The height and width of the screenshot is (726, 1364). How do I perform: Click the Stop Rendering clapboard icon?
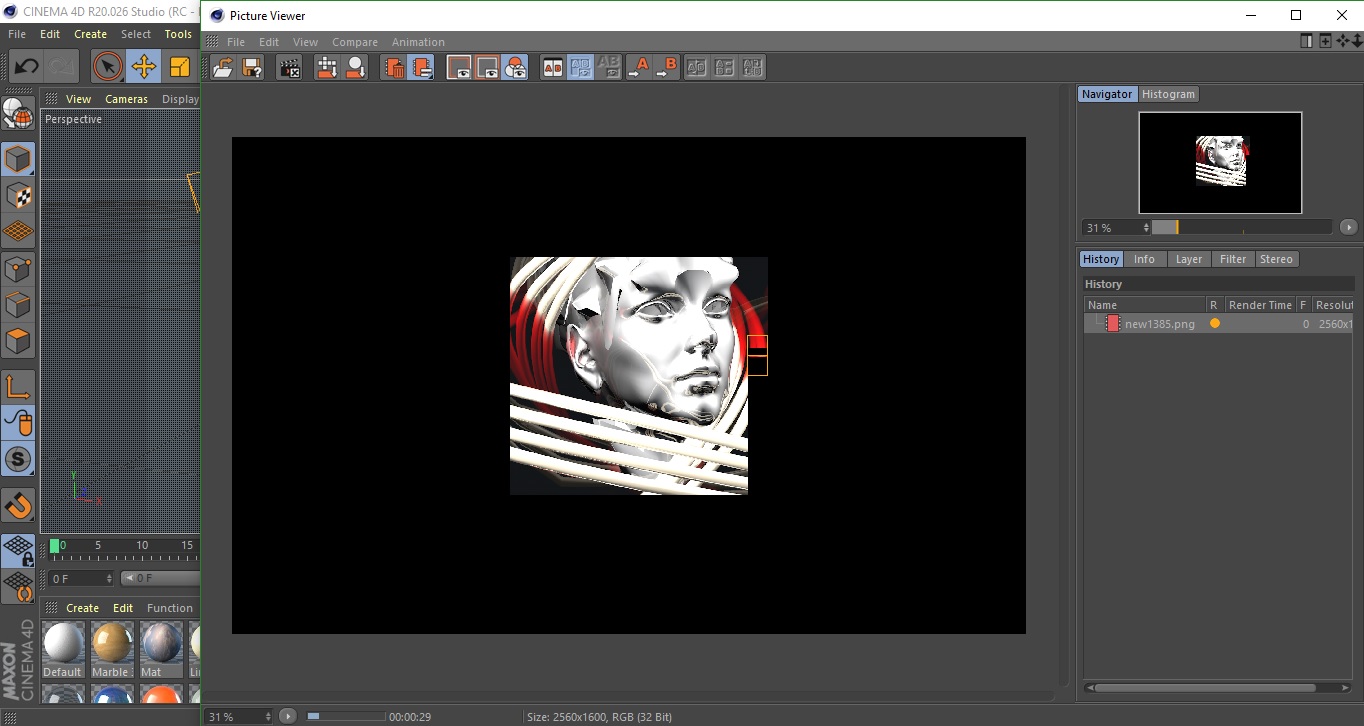[290, 67]
